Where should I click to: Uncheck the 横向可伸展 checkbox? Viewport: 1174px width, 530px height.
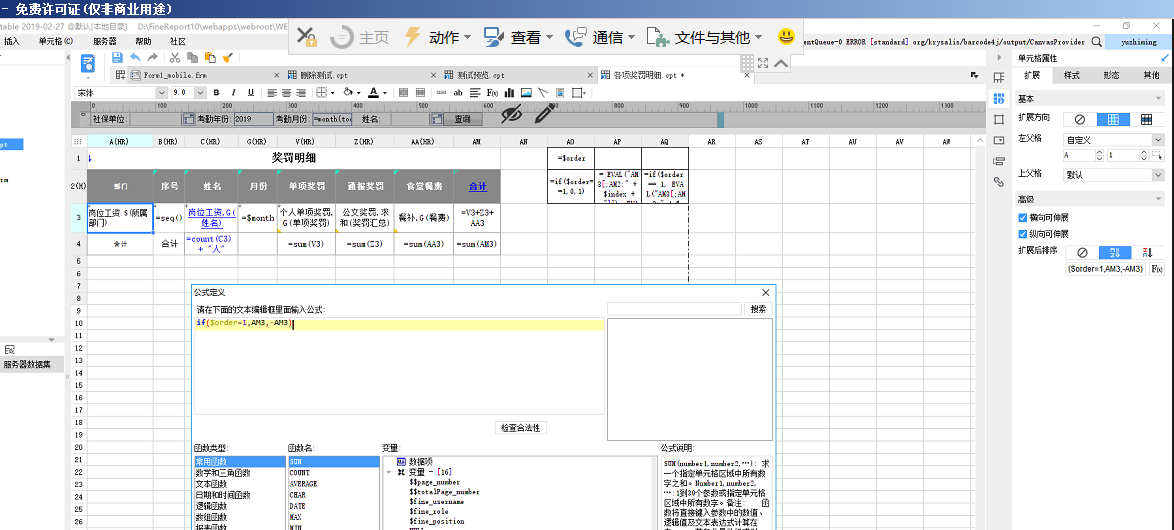1023,217
